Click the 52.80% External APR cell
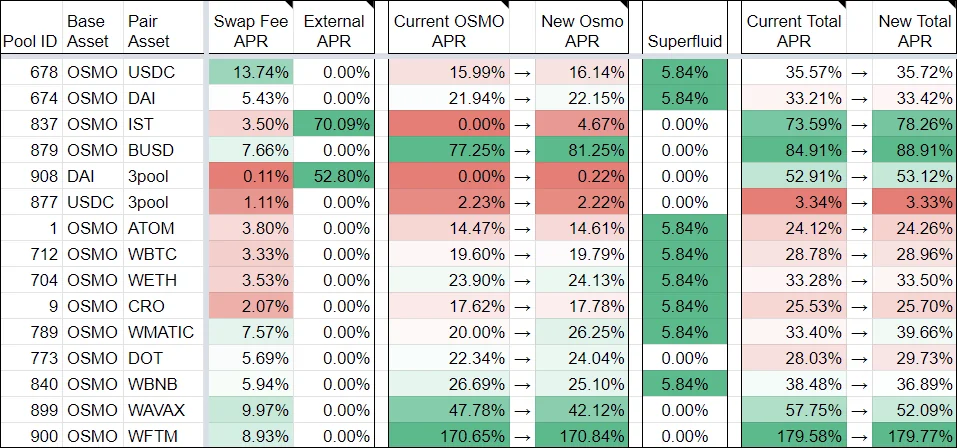This screenshot has height=448, width=957. pos(334,176)
